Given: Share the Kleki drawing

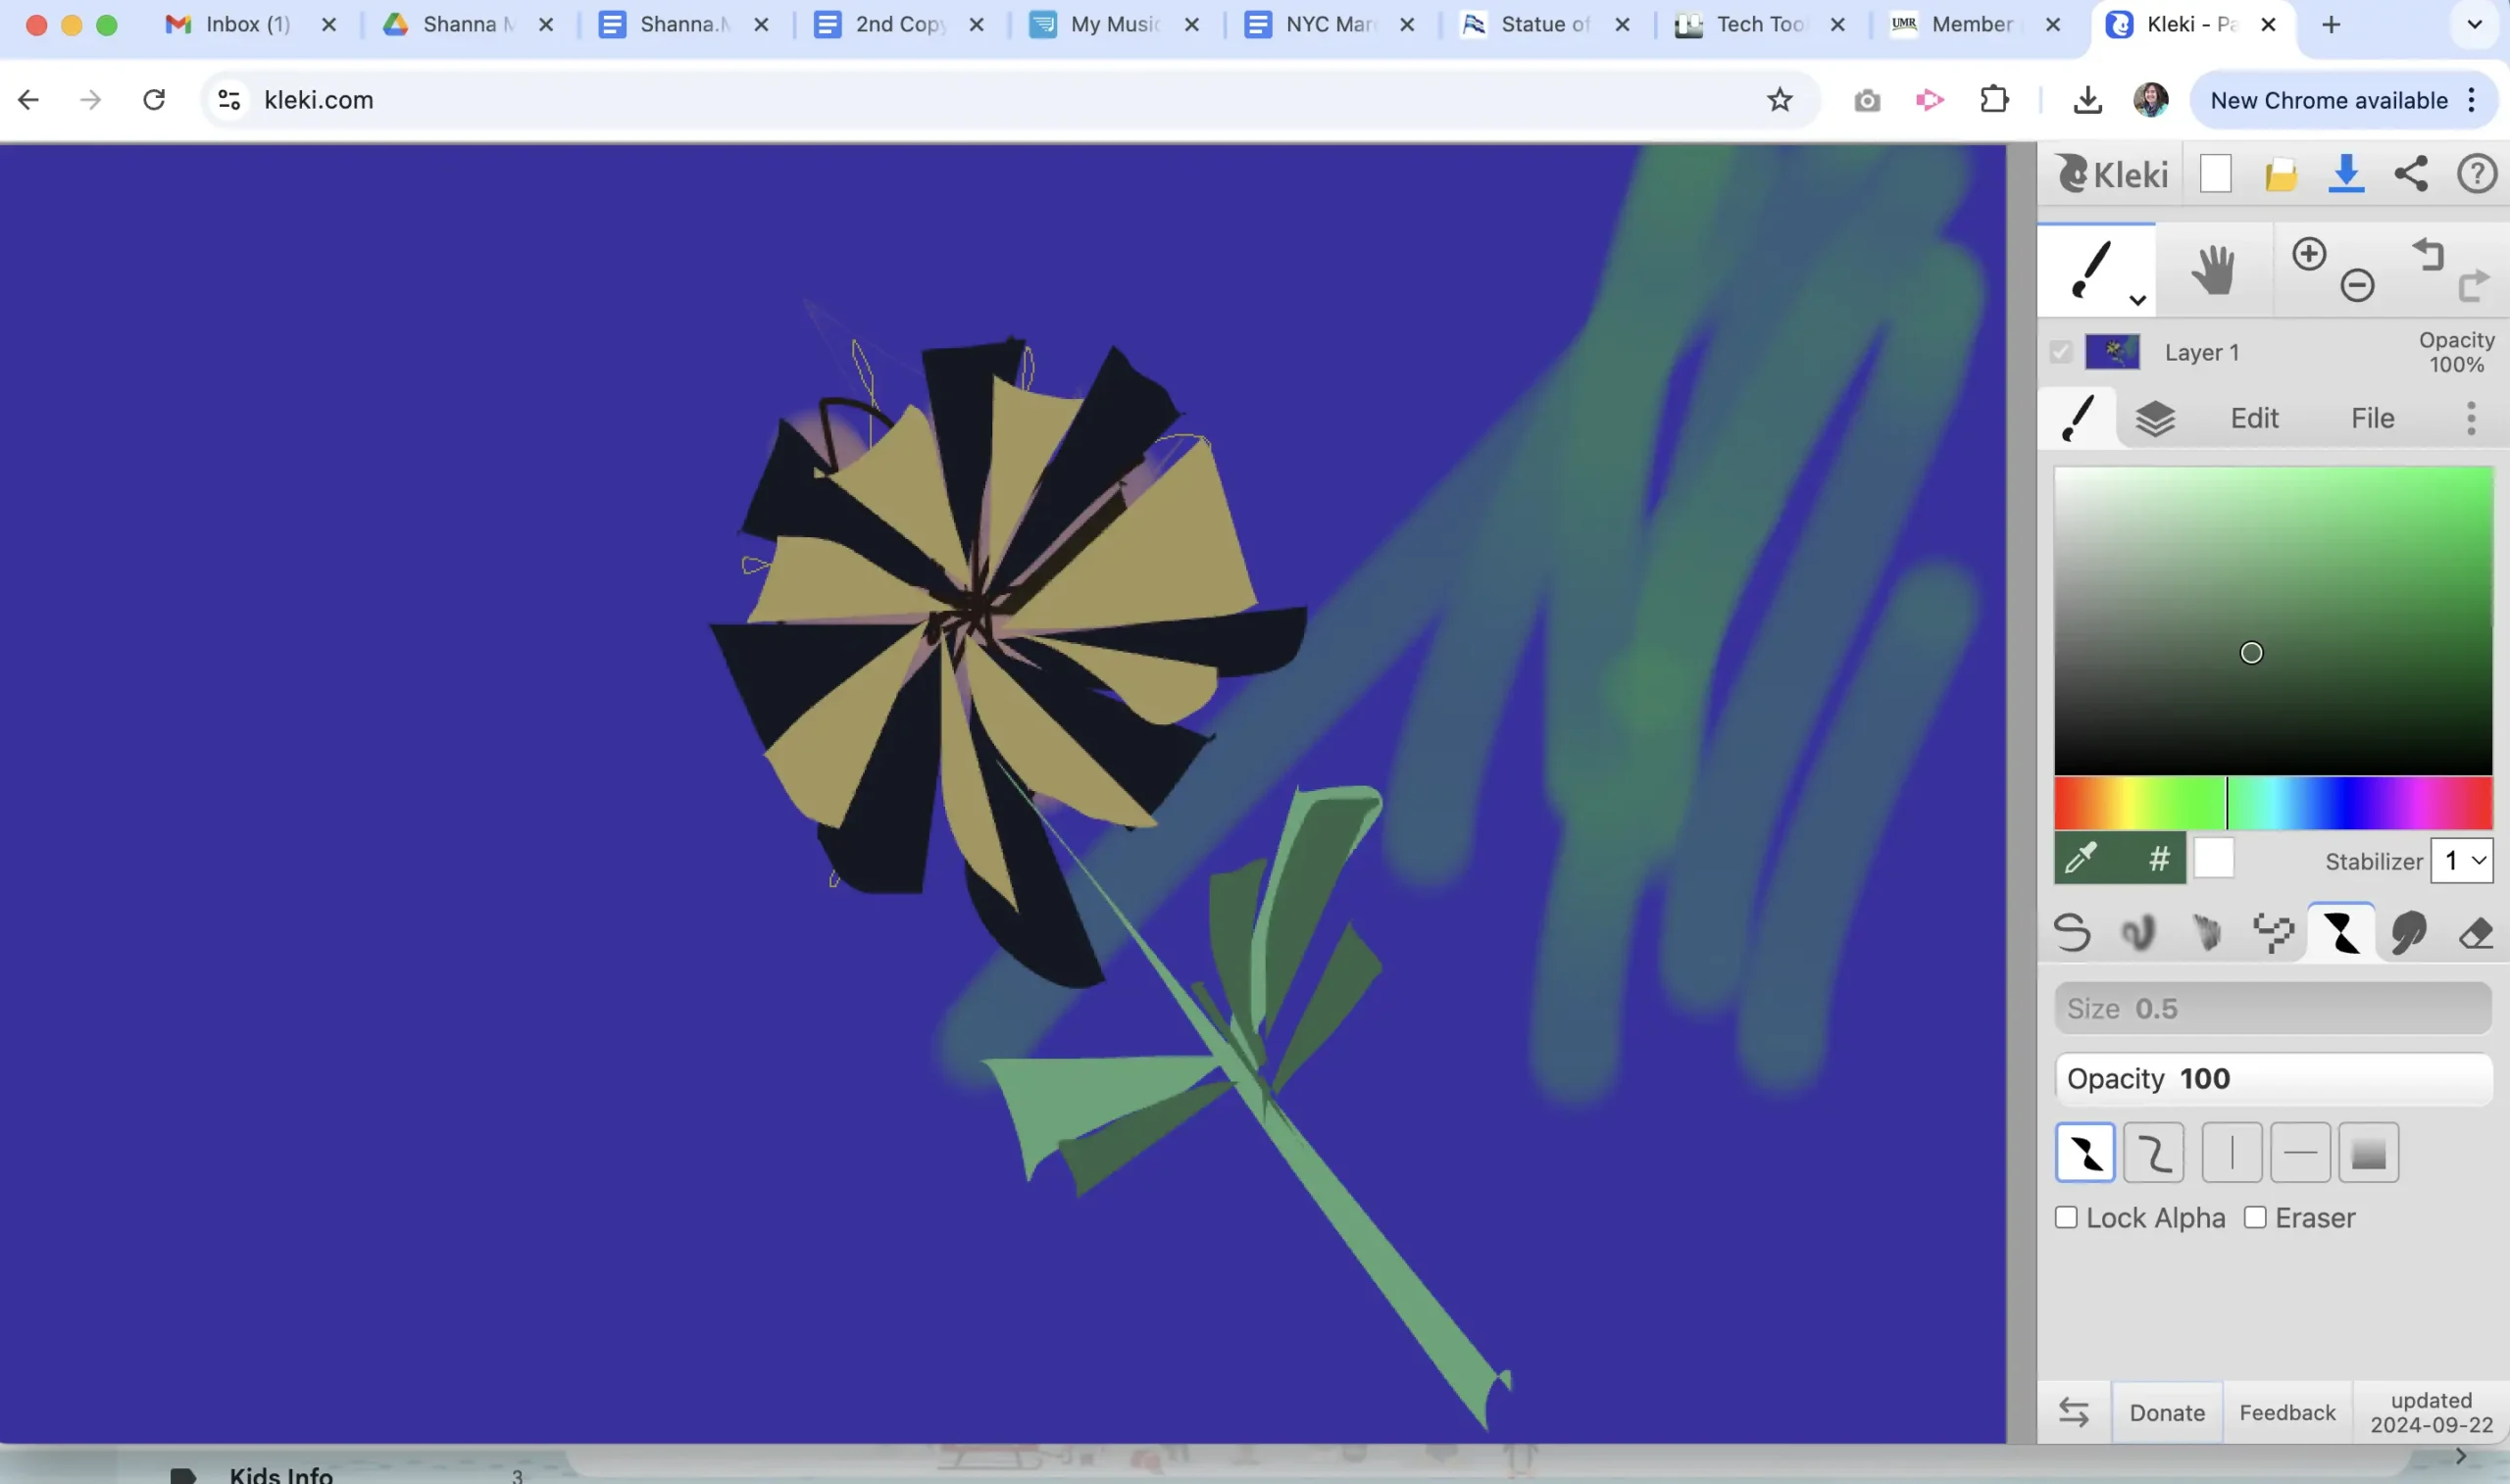Looking at the screenshot, I should [x=2410, y=174].
